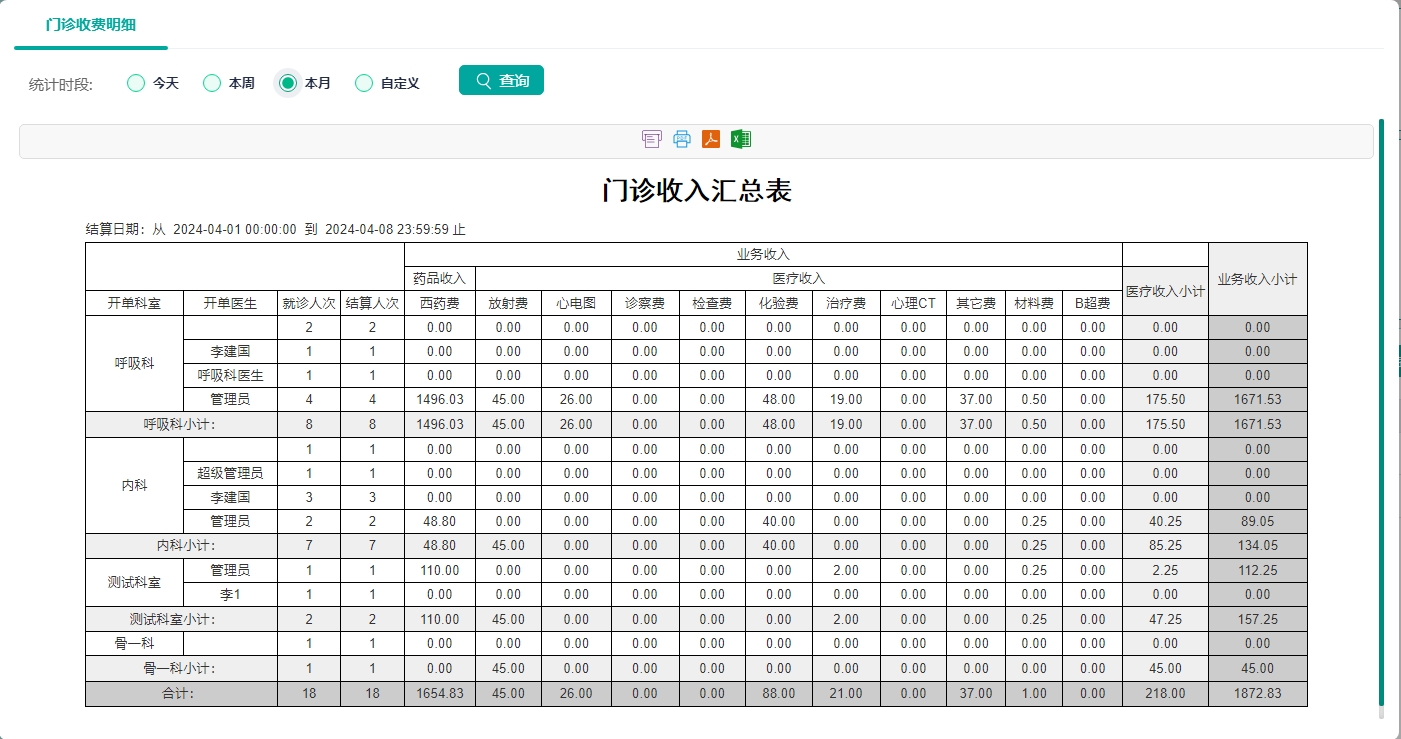This screenshot has width=1401, height=739.
Task: Click the printer icon to print the report
Action: [681, 140]
